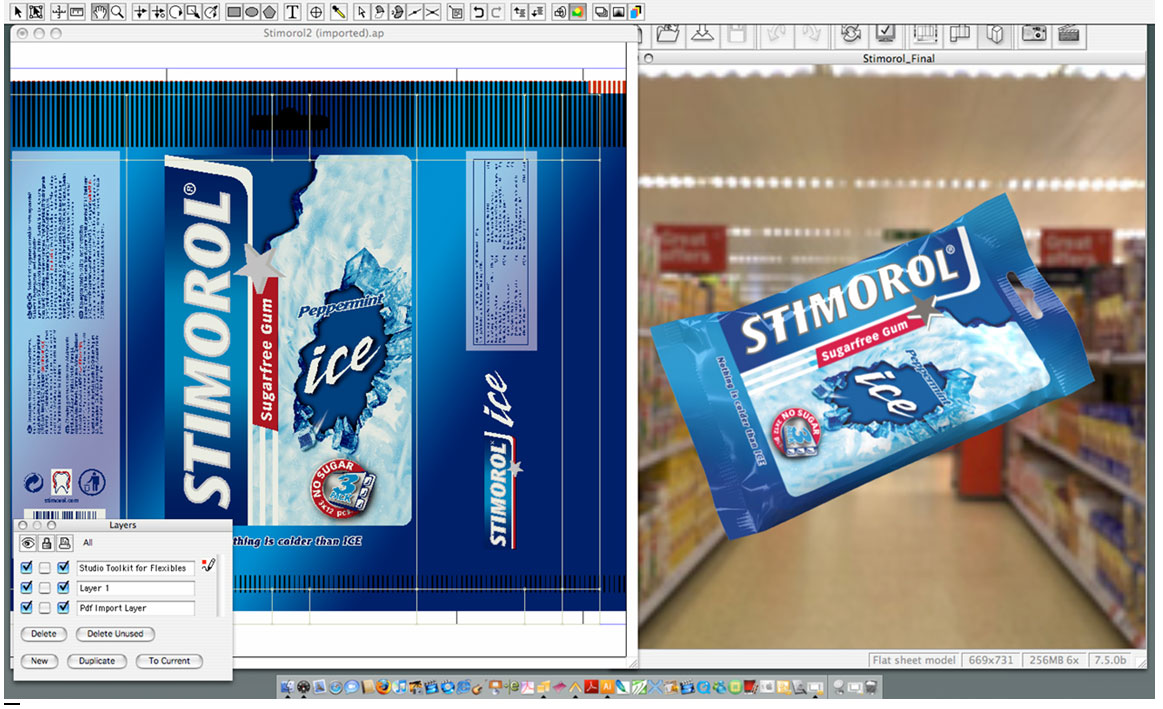Pick the ellipse shape tool
1163x709 pixels.
pyautogui.click(x=251, y=12)
